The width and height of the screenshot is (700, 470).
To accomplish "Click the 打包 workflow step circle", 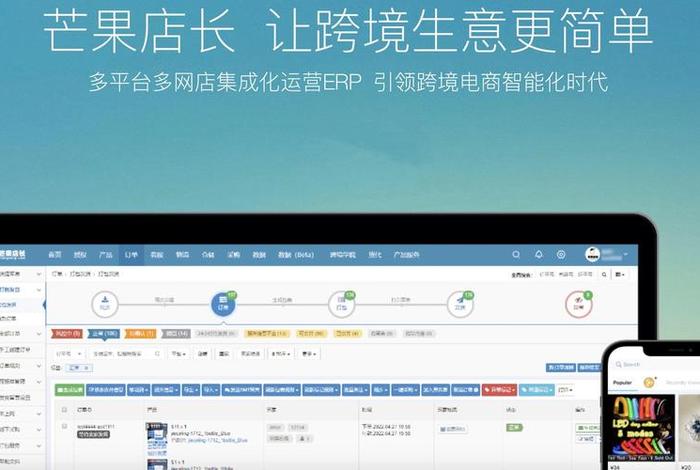I will click(342, 304).
